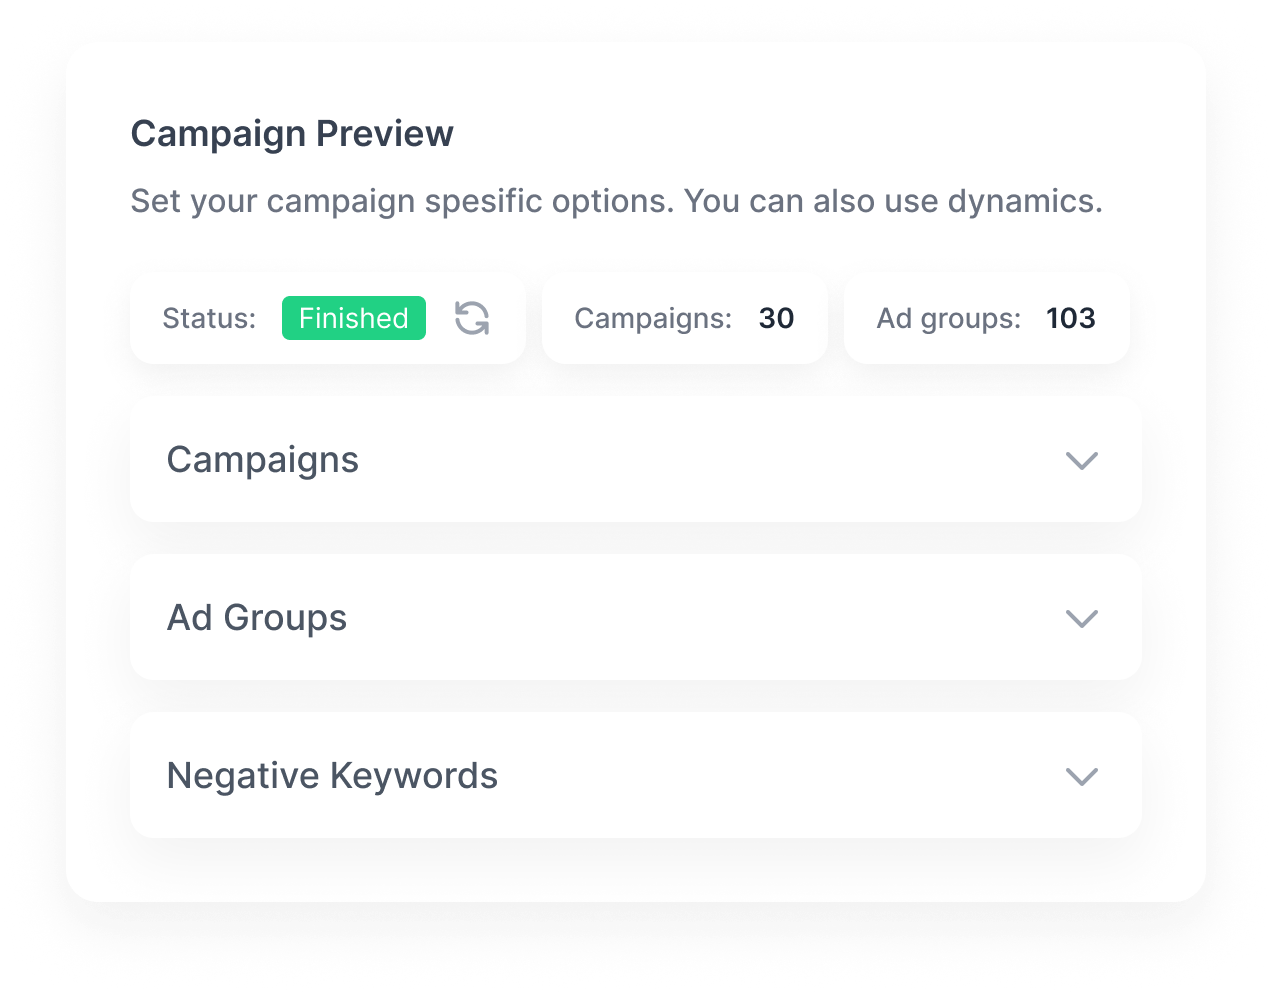This screenshot has height=992, width=1272.
Task: Click the green Finished status badge
Action: pyautogui.click(x=354, y=318)
